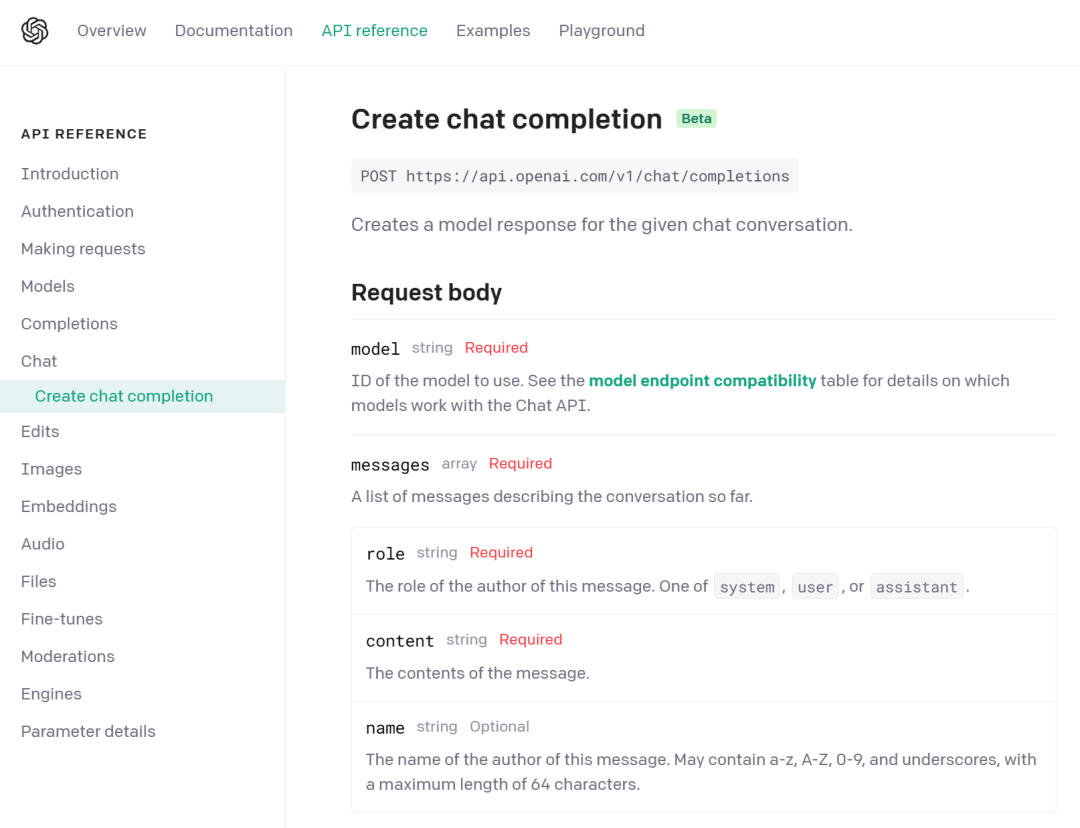
Task: Open the Overview tab
Action: pos(112,31)
